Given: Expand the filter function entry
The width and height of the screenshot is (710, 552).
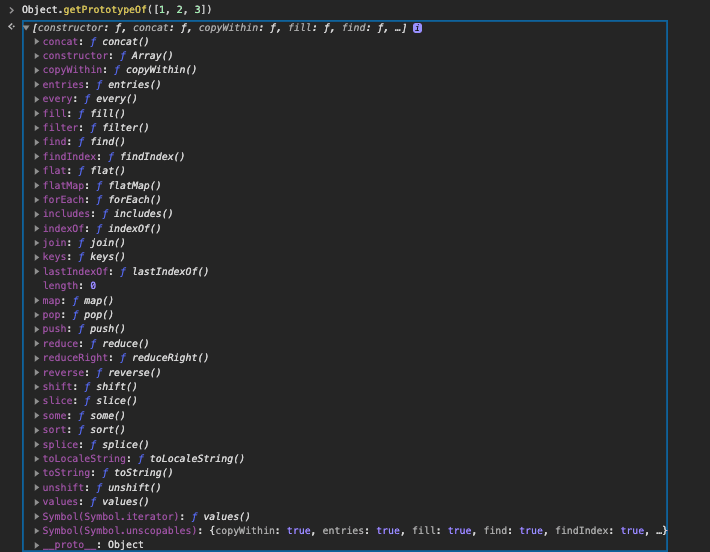Looking at the screenshot, I should click(x=37, y=128).
